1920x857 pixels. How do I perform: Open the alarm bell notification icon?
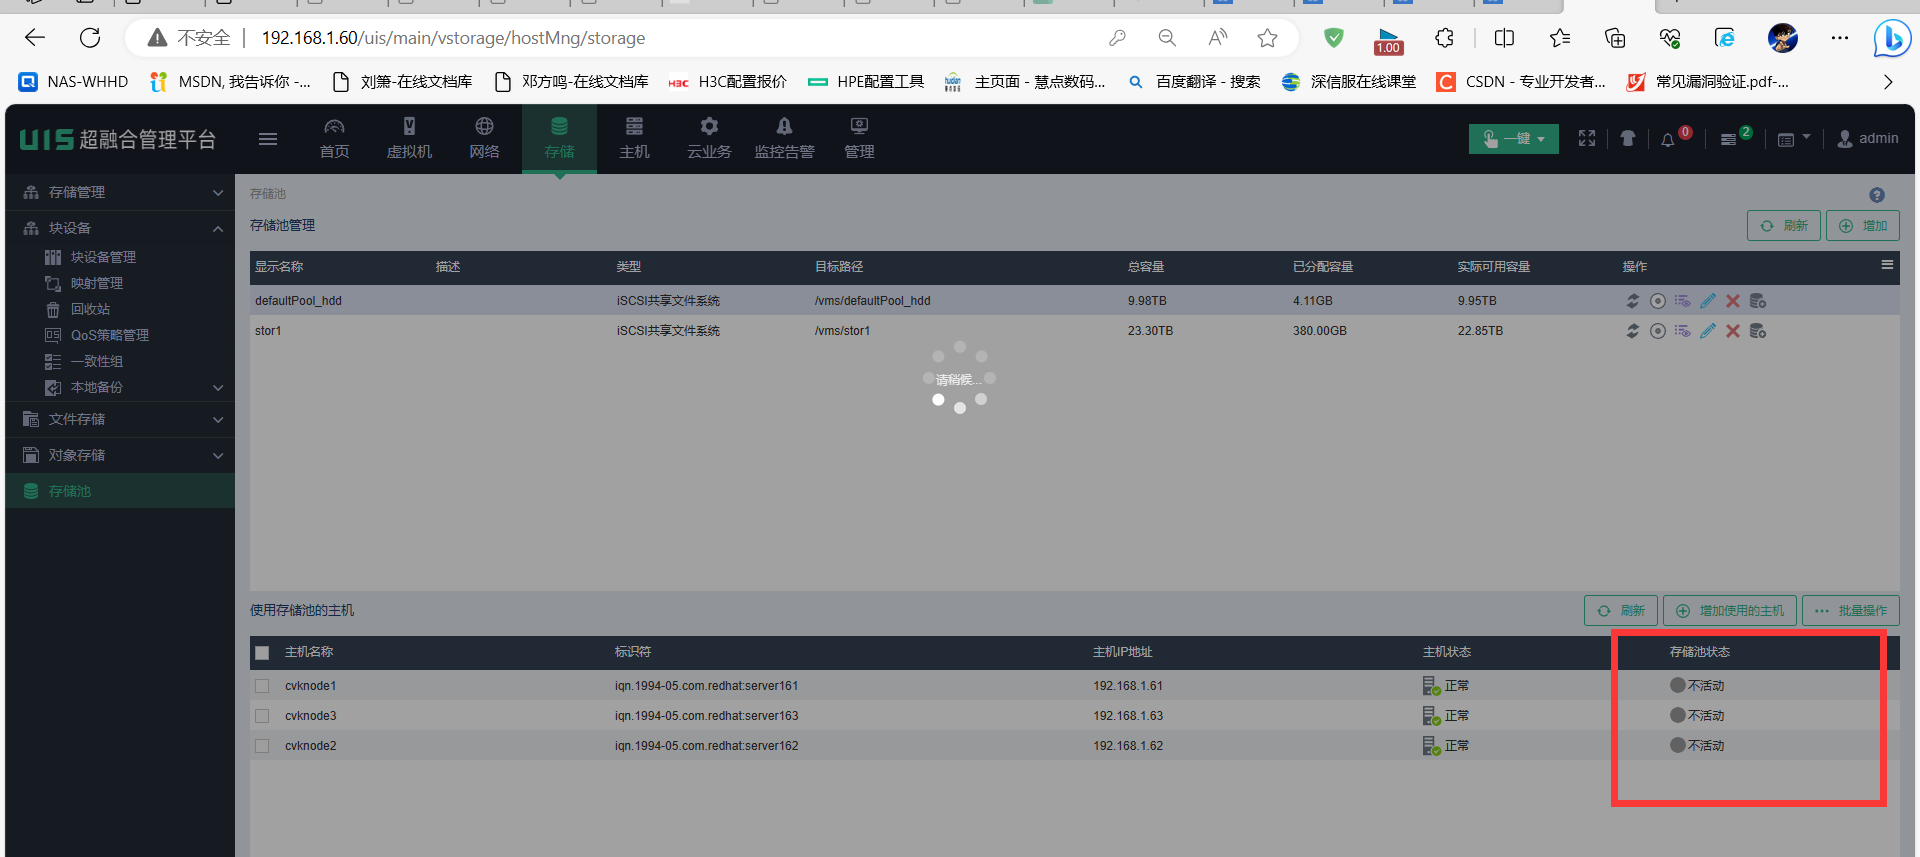[x=1667, y=140]
